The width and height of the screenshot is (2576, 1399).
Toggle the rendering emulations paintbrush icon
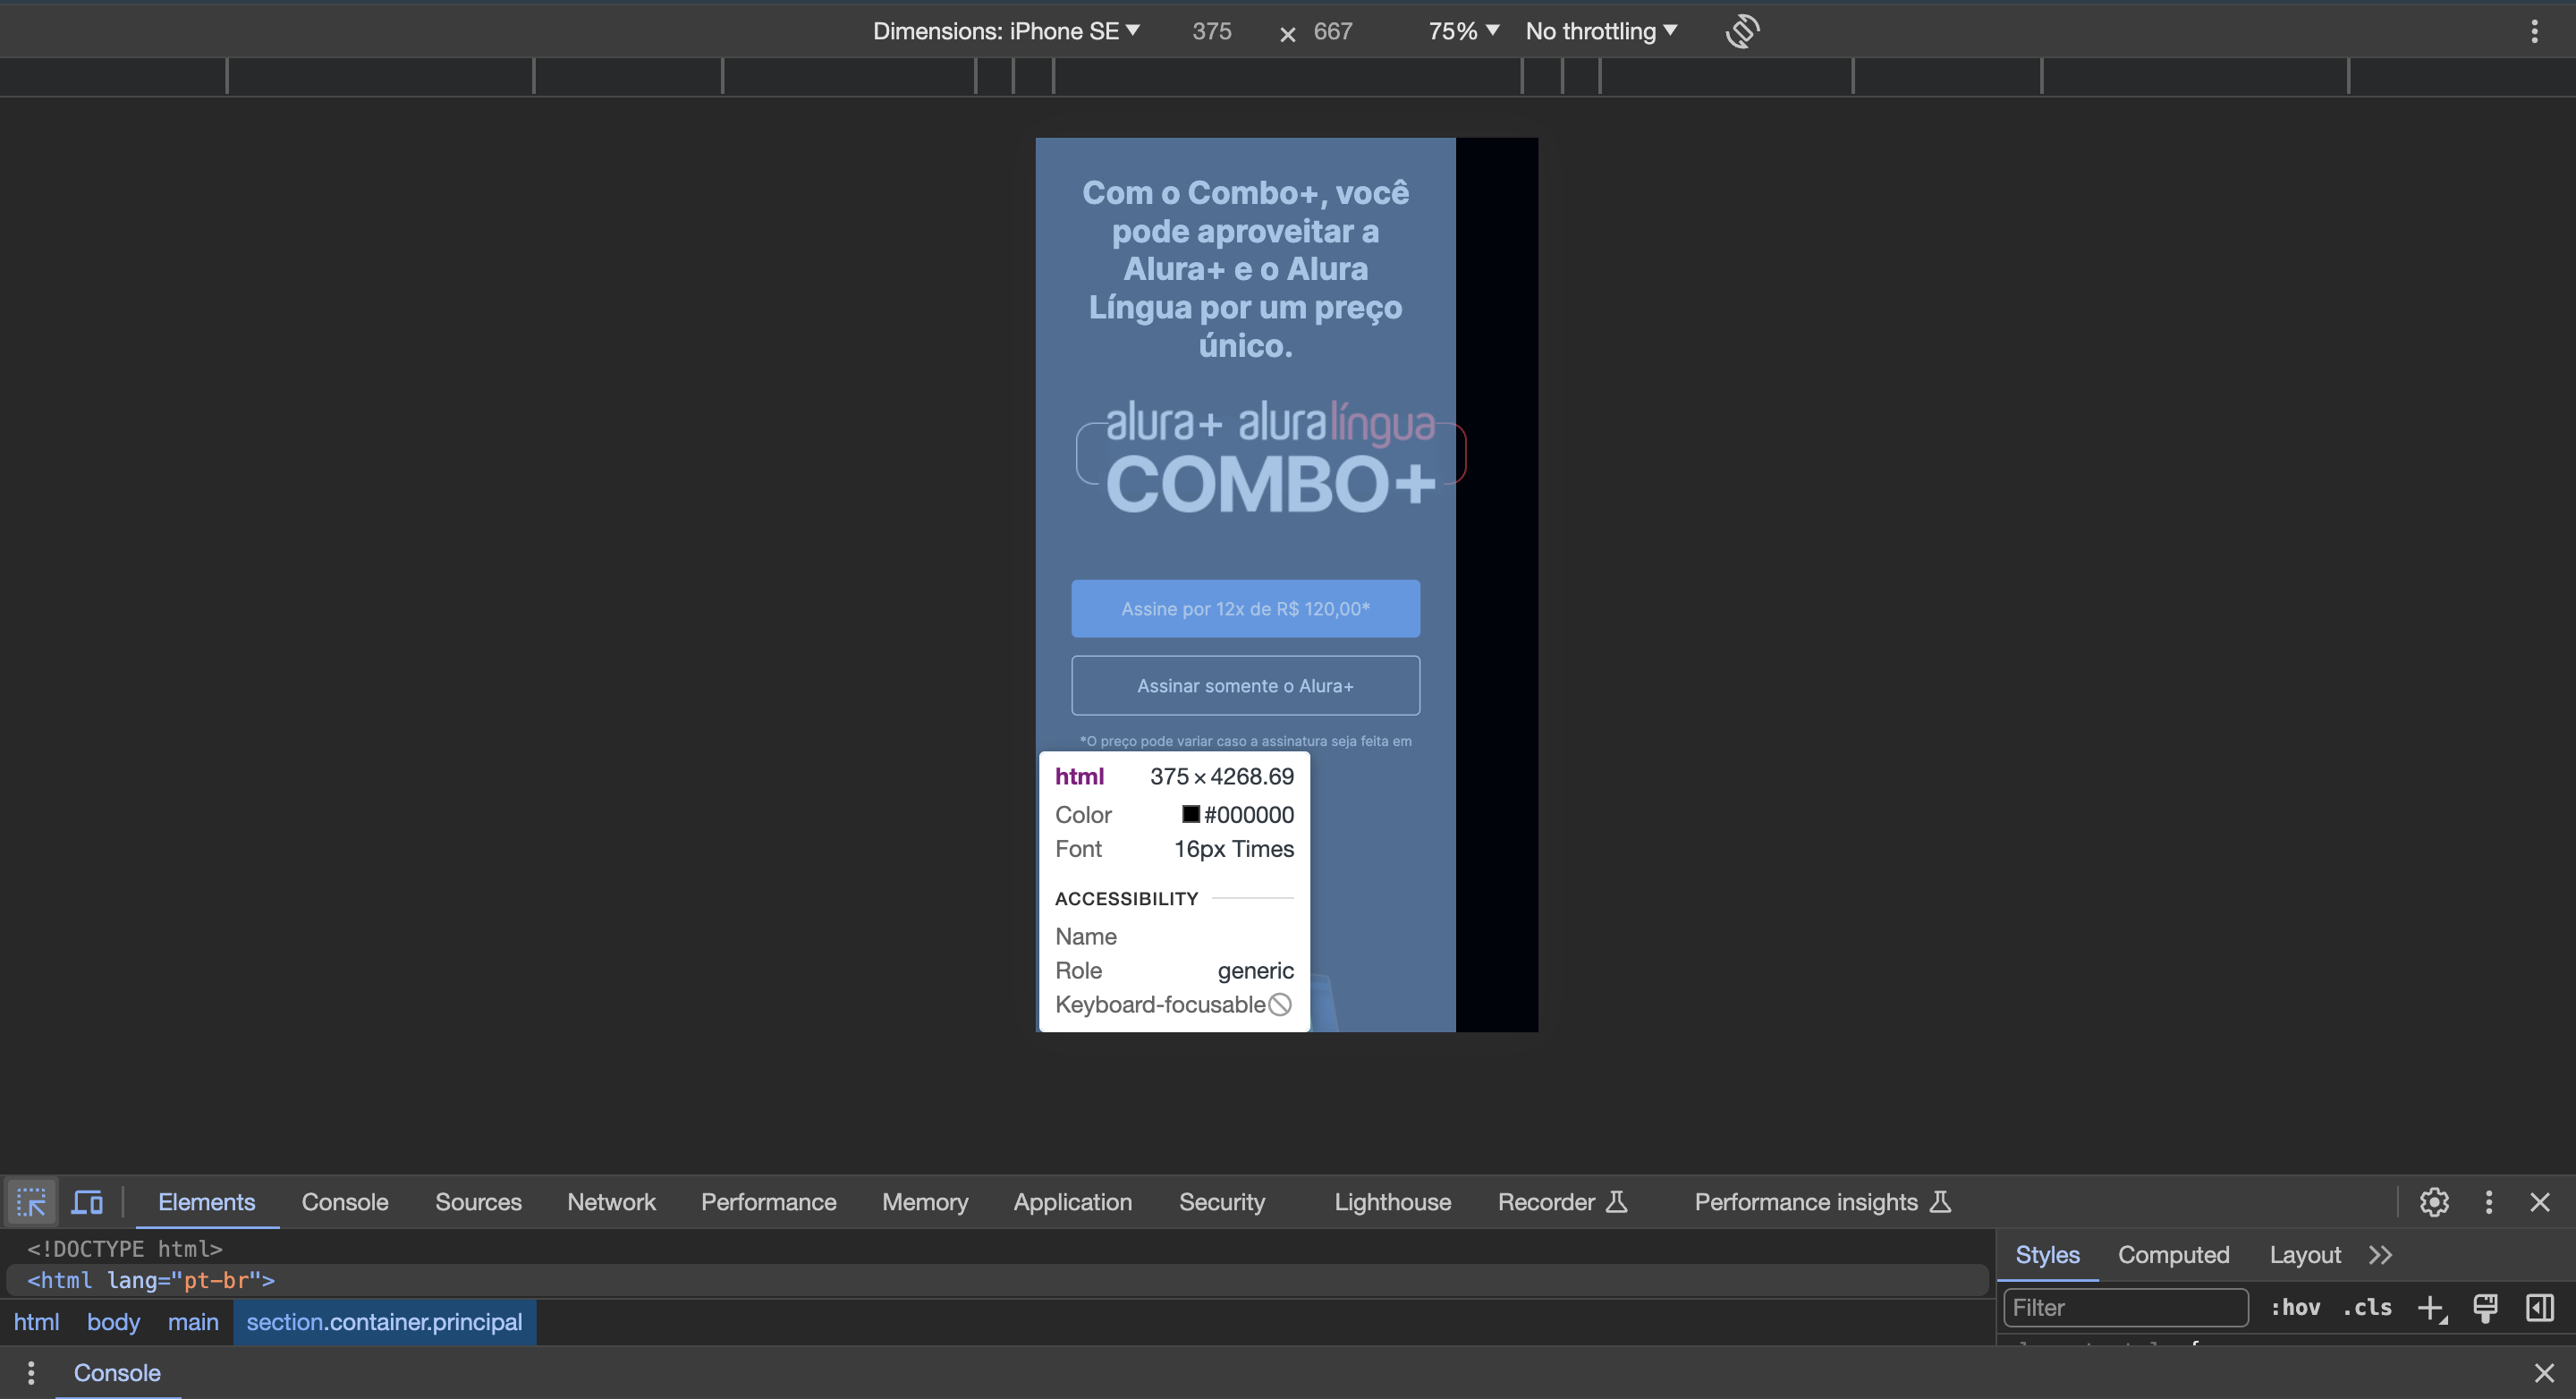click(x=2485, y=1308)
